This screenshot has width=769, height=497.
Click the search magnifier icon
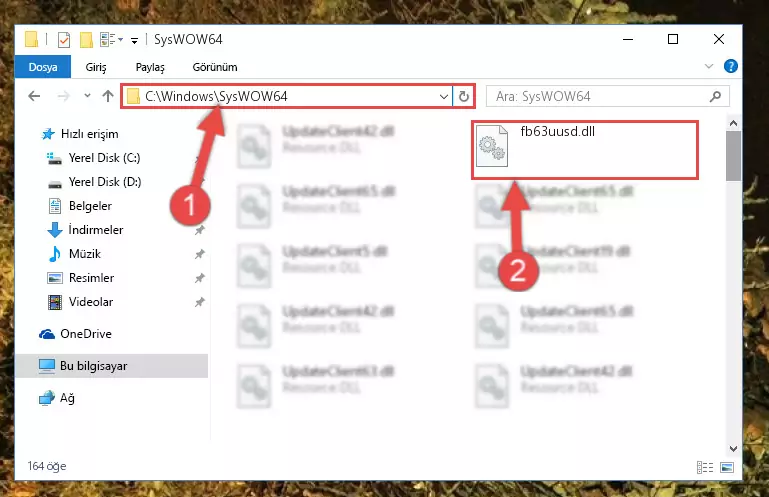tap(715, 96)
